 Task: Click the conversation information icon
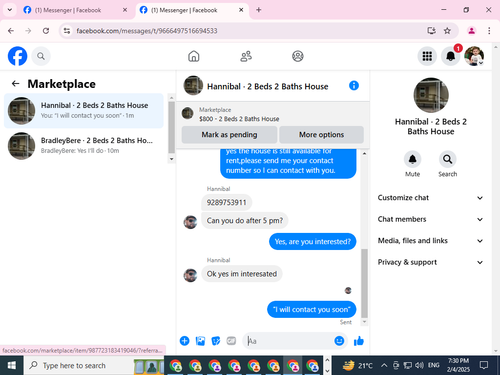tap(354, 86)
